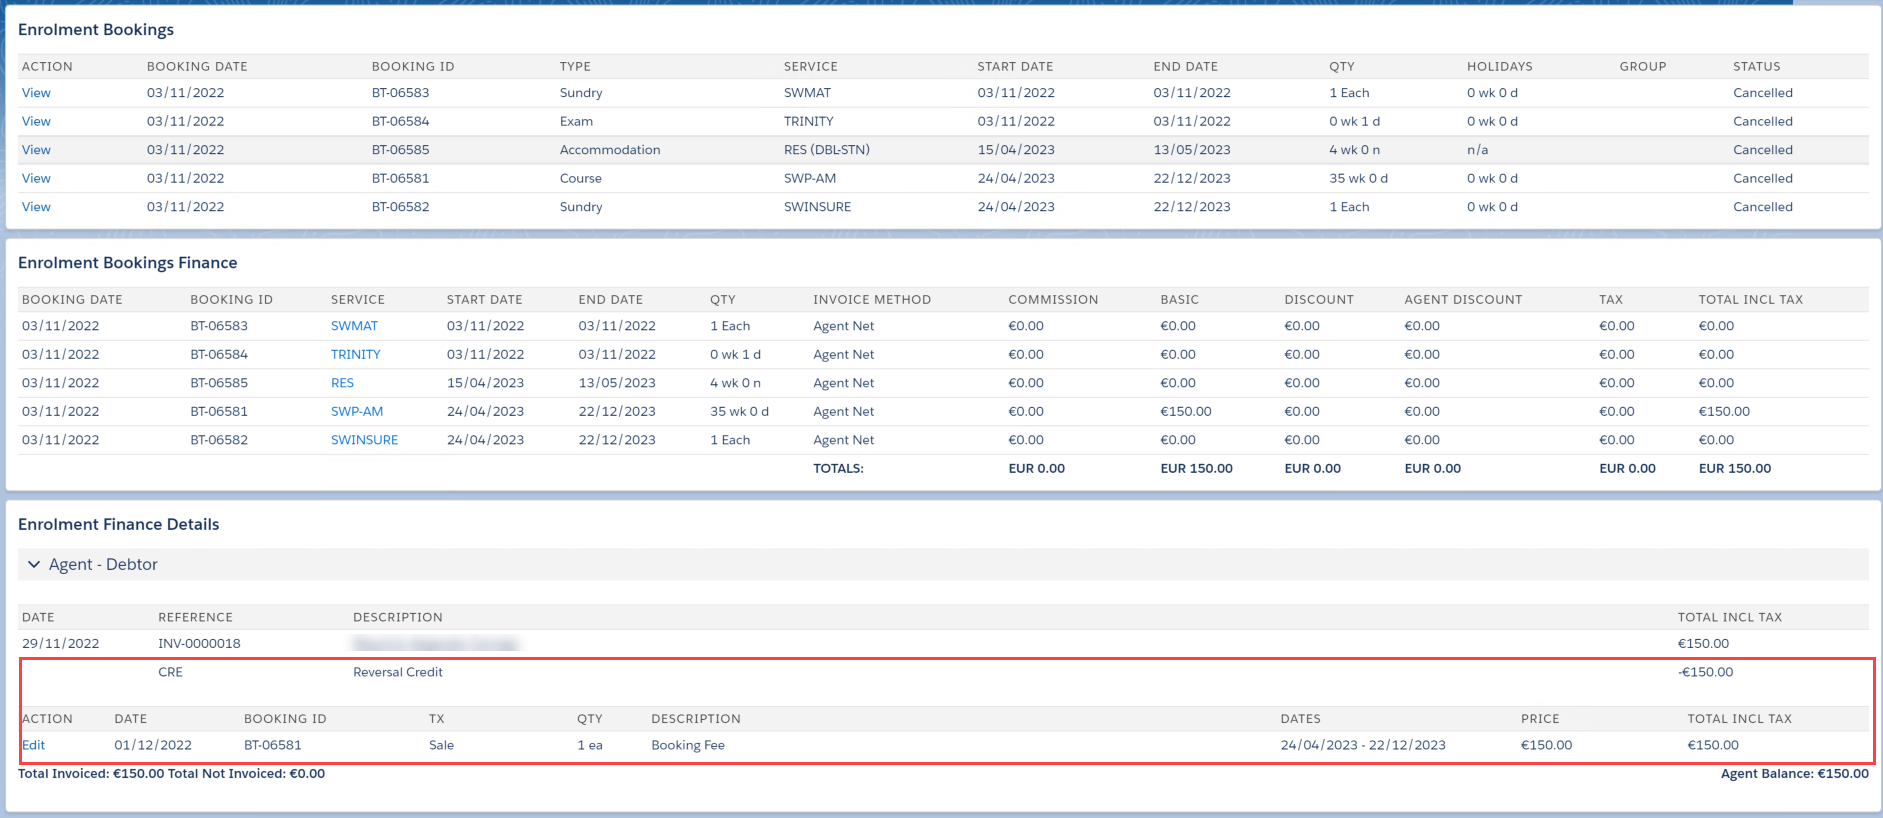
Task: Click the Agent - Debtor section title
Action: 103,565
